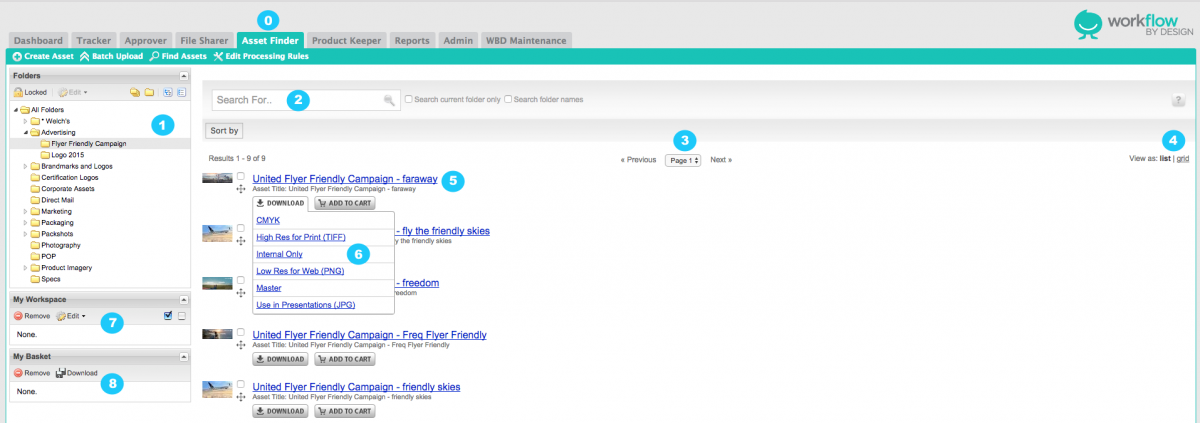Click the faraway asset thumbnail
The image size is (1200, 423).
tap(217, 178)
